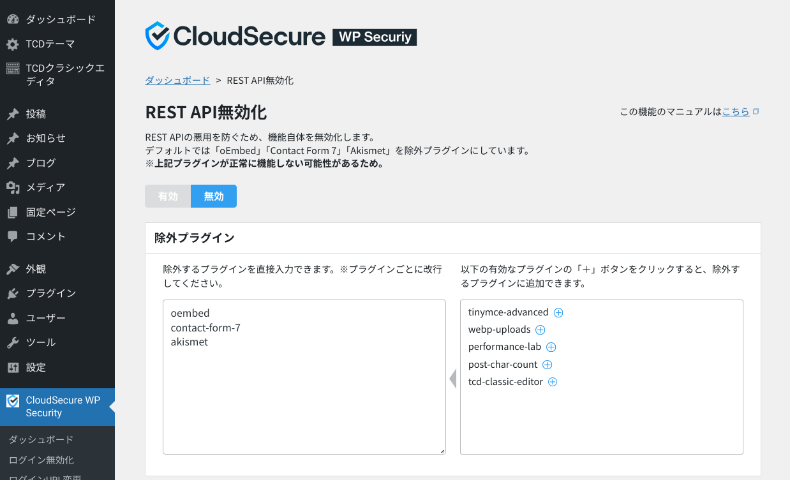This screenshot has width=790, height=480.
Task: Click the ダッシュボード gauge icon in sidebar
Action: pyautogui.click(x=13, y=19)
